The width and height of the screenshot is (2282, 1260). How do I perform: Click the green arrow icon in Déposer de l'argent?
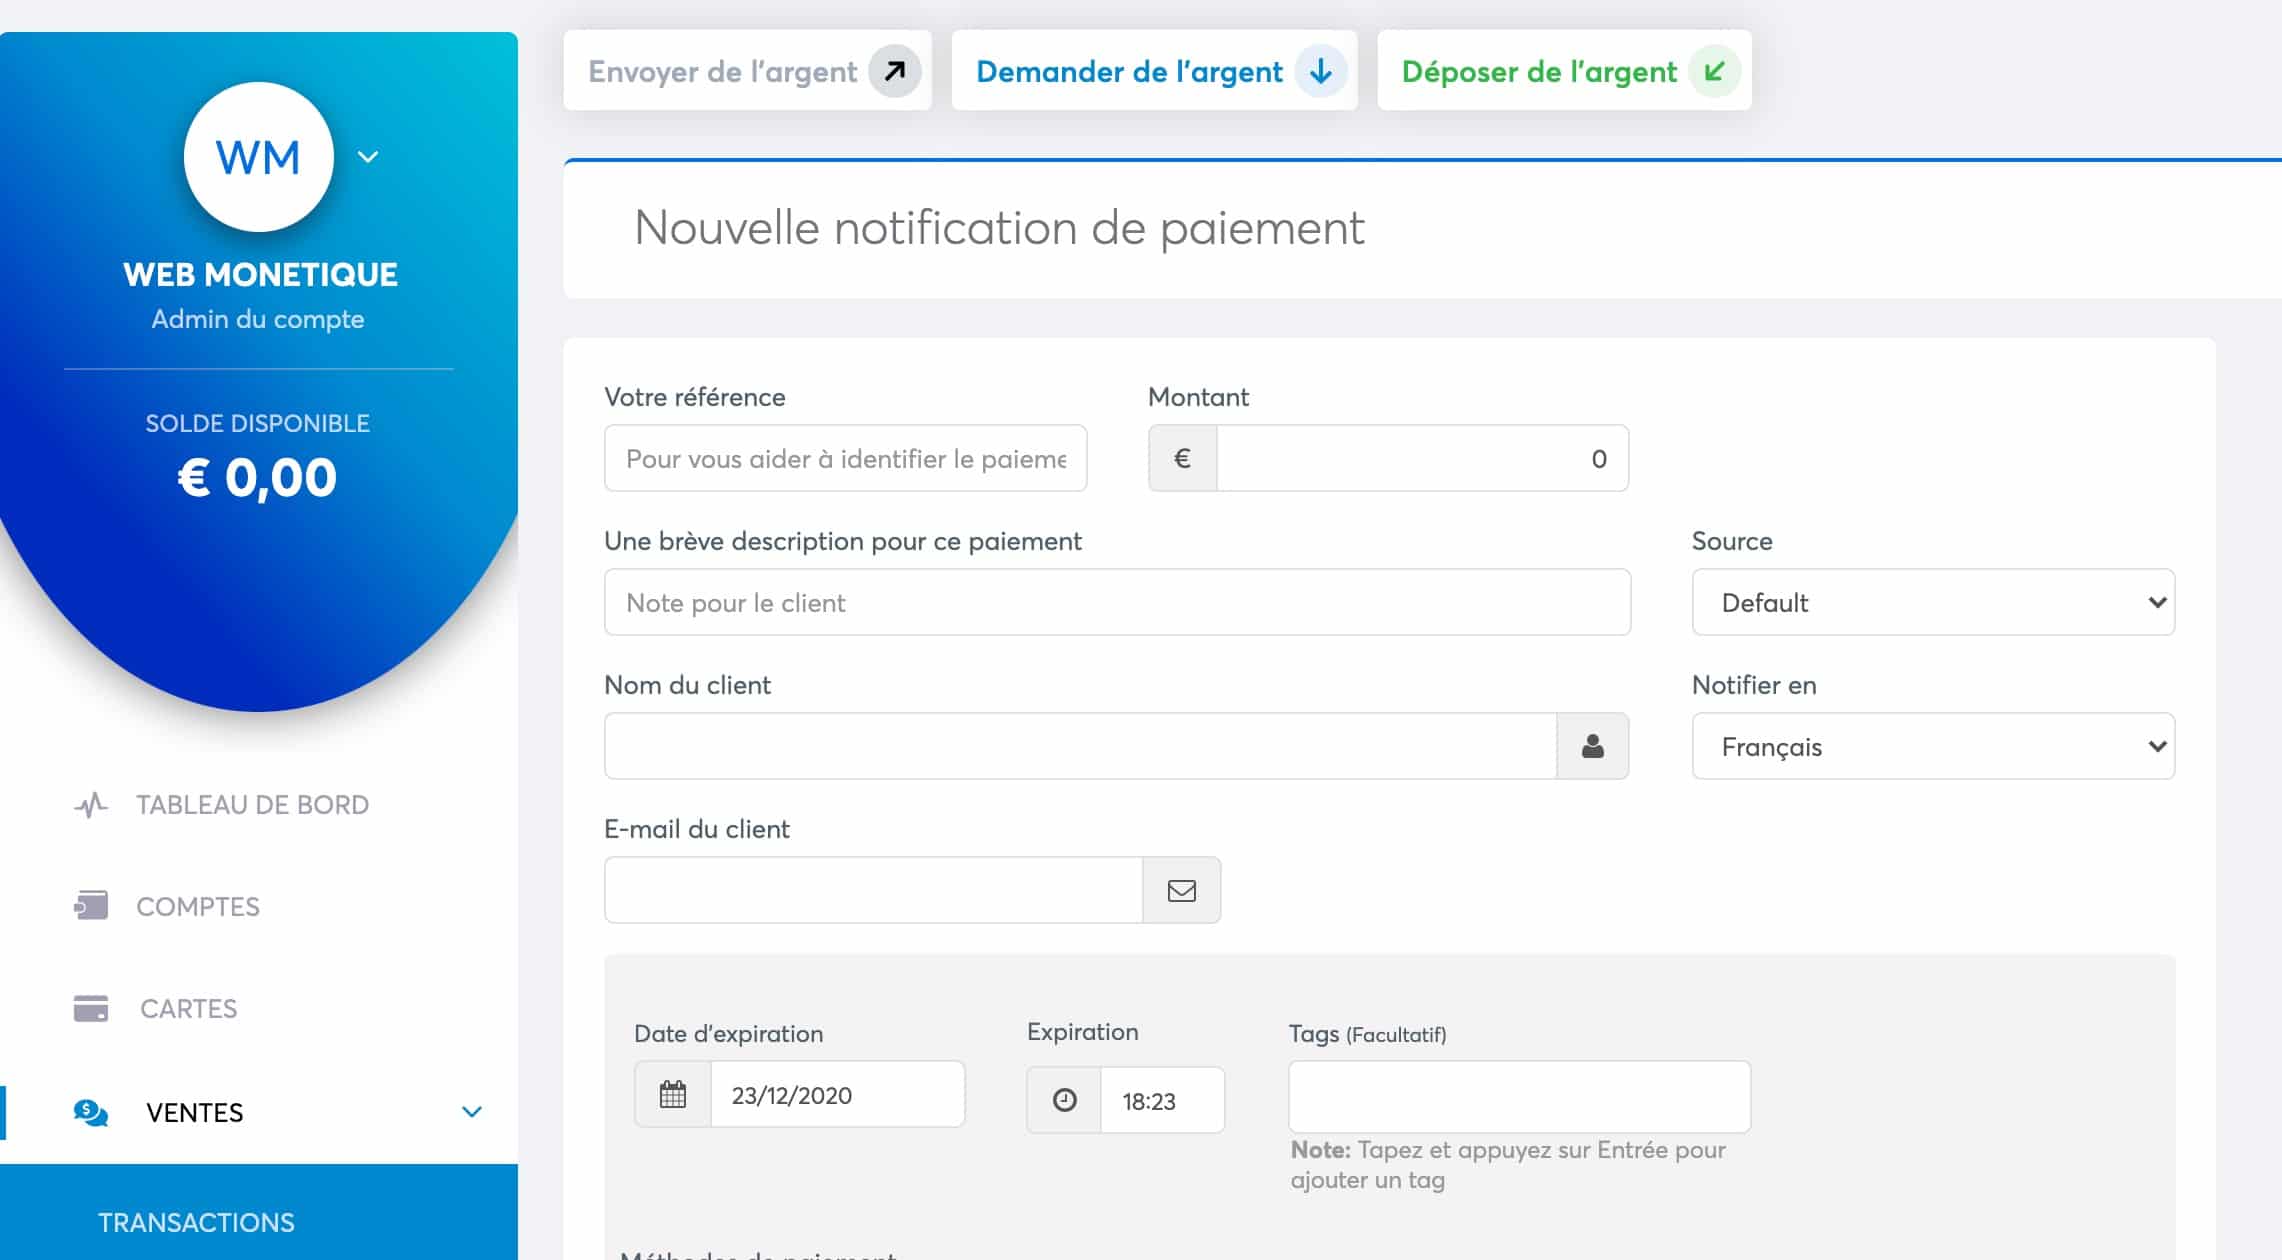[1714, 71]
